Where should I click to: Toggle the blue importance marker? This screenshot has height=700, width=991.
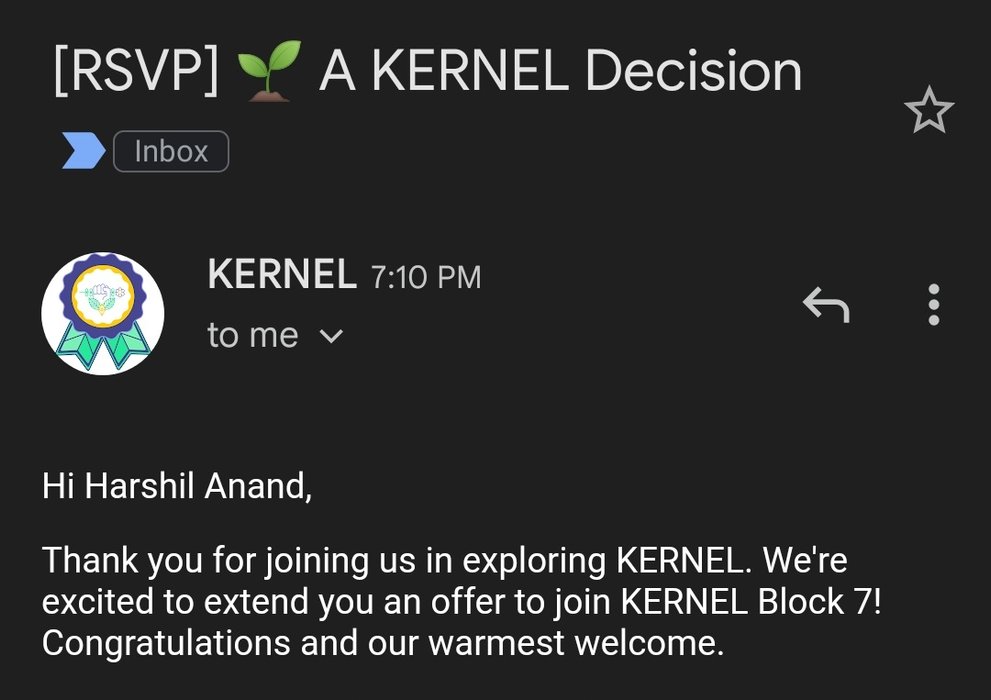(83, 151)
